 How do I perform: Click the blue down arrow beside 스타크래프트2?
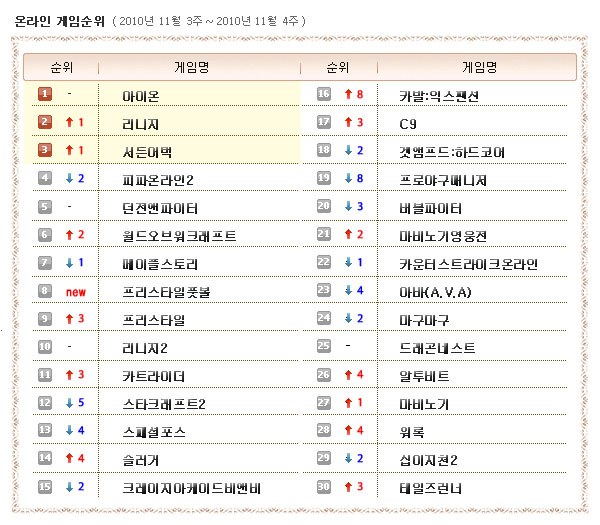point(69,404)
